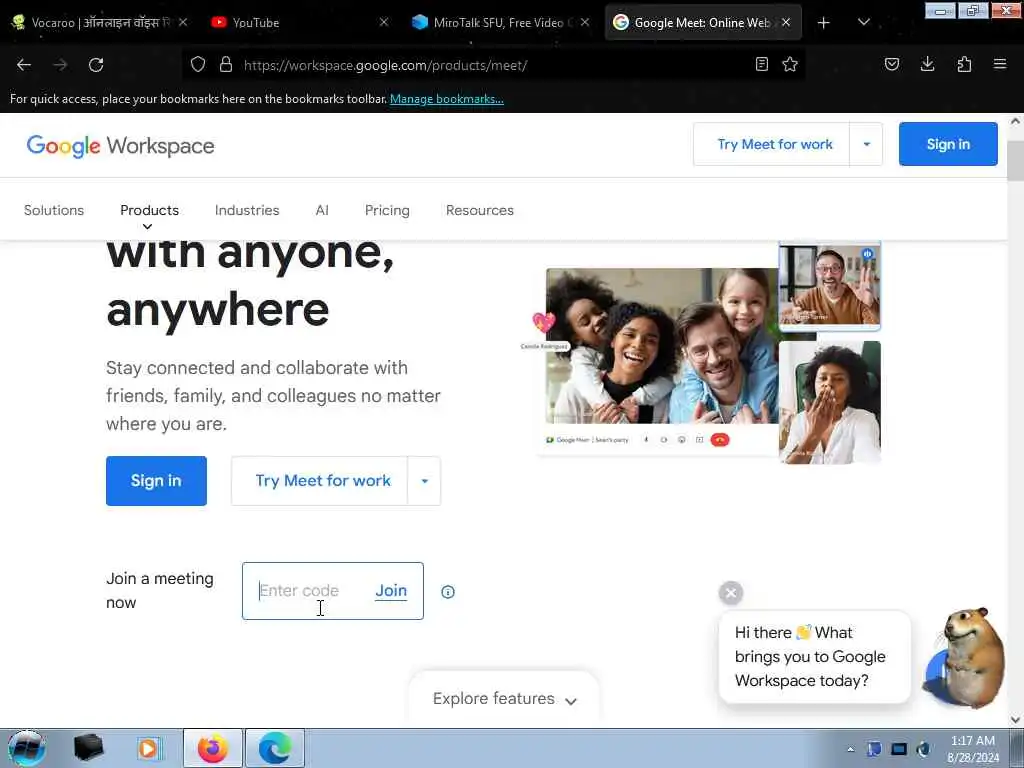This screenshot has width=1024, height=768.
Task: Click the Sign in button below the hero text
Action: (x=156, y=481)
